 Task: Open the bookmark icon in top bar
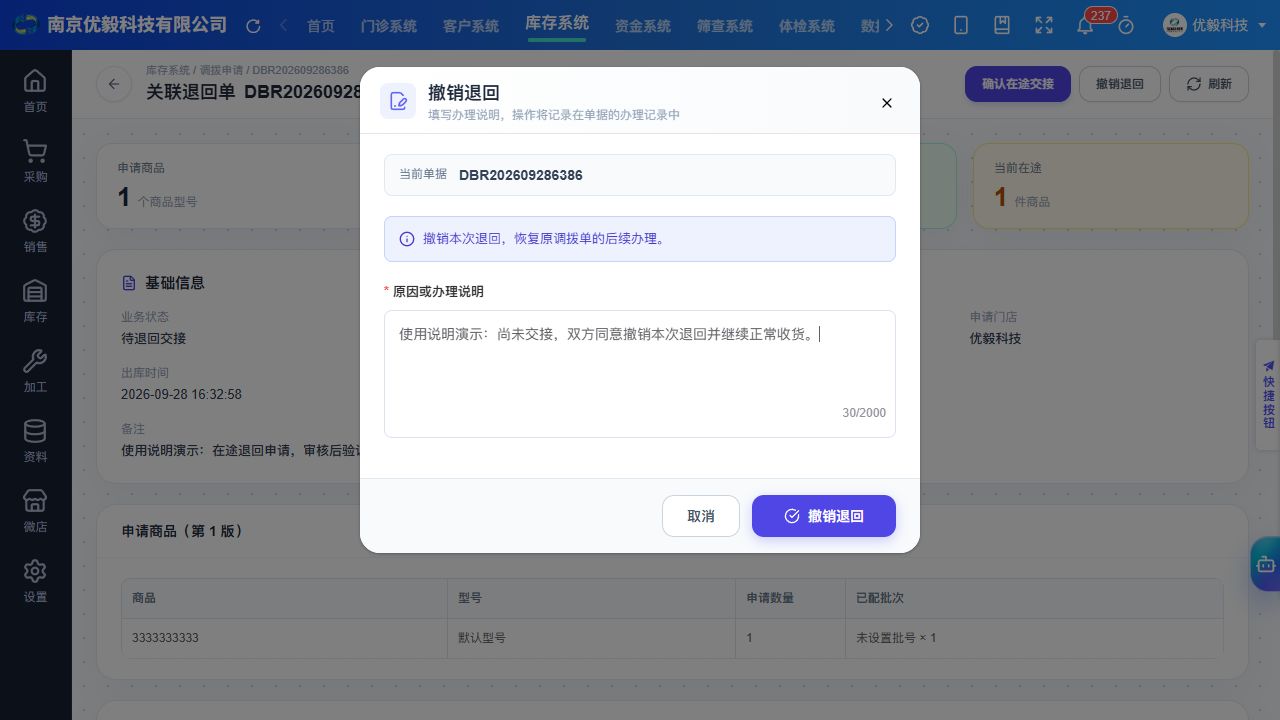[x=1002, y=25]
